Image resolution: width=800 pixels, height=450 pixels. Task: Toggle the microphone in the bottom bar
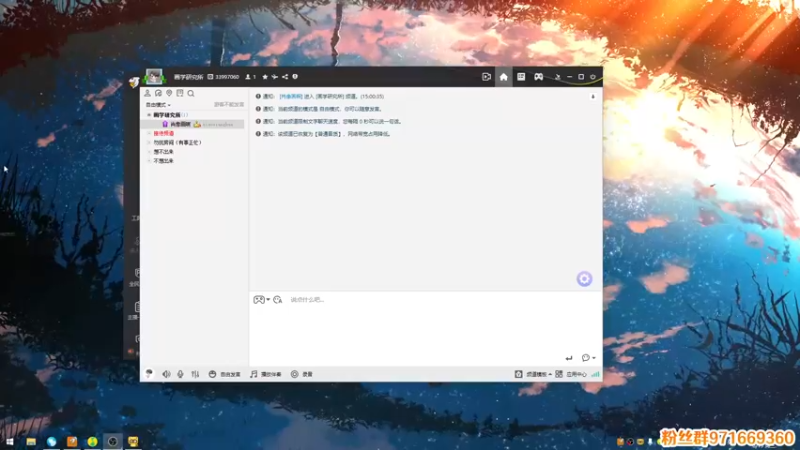(180, 374)
